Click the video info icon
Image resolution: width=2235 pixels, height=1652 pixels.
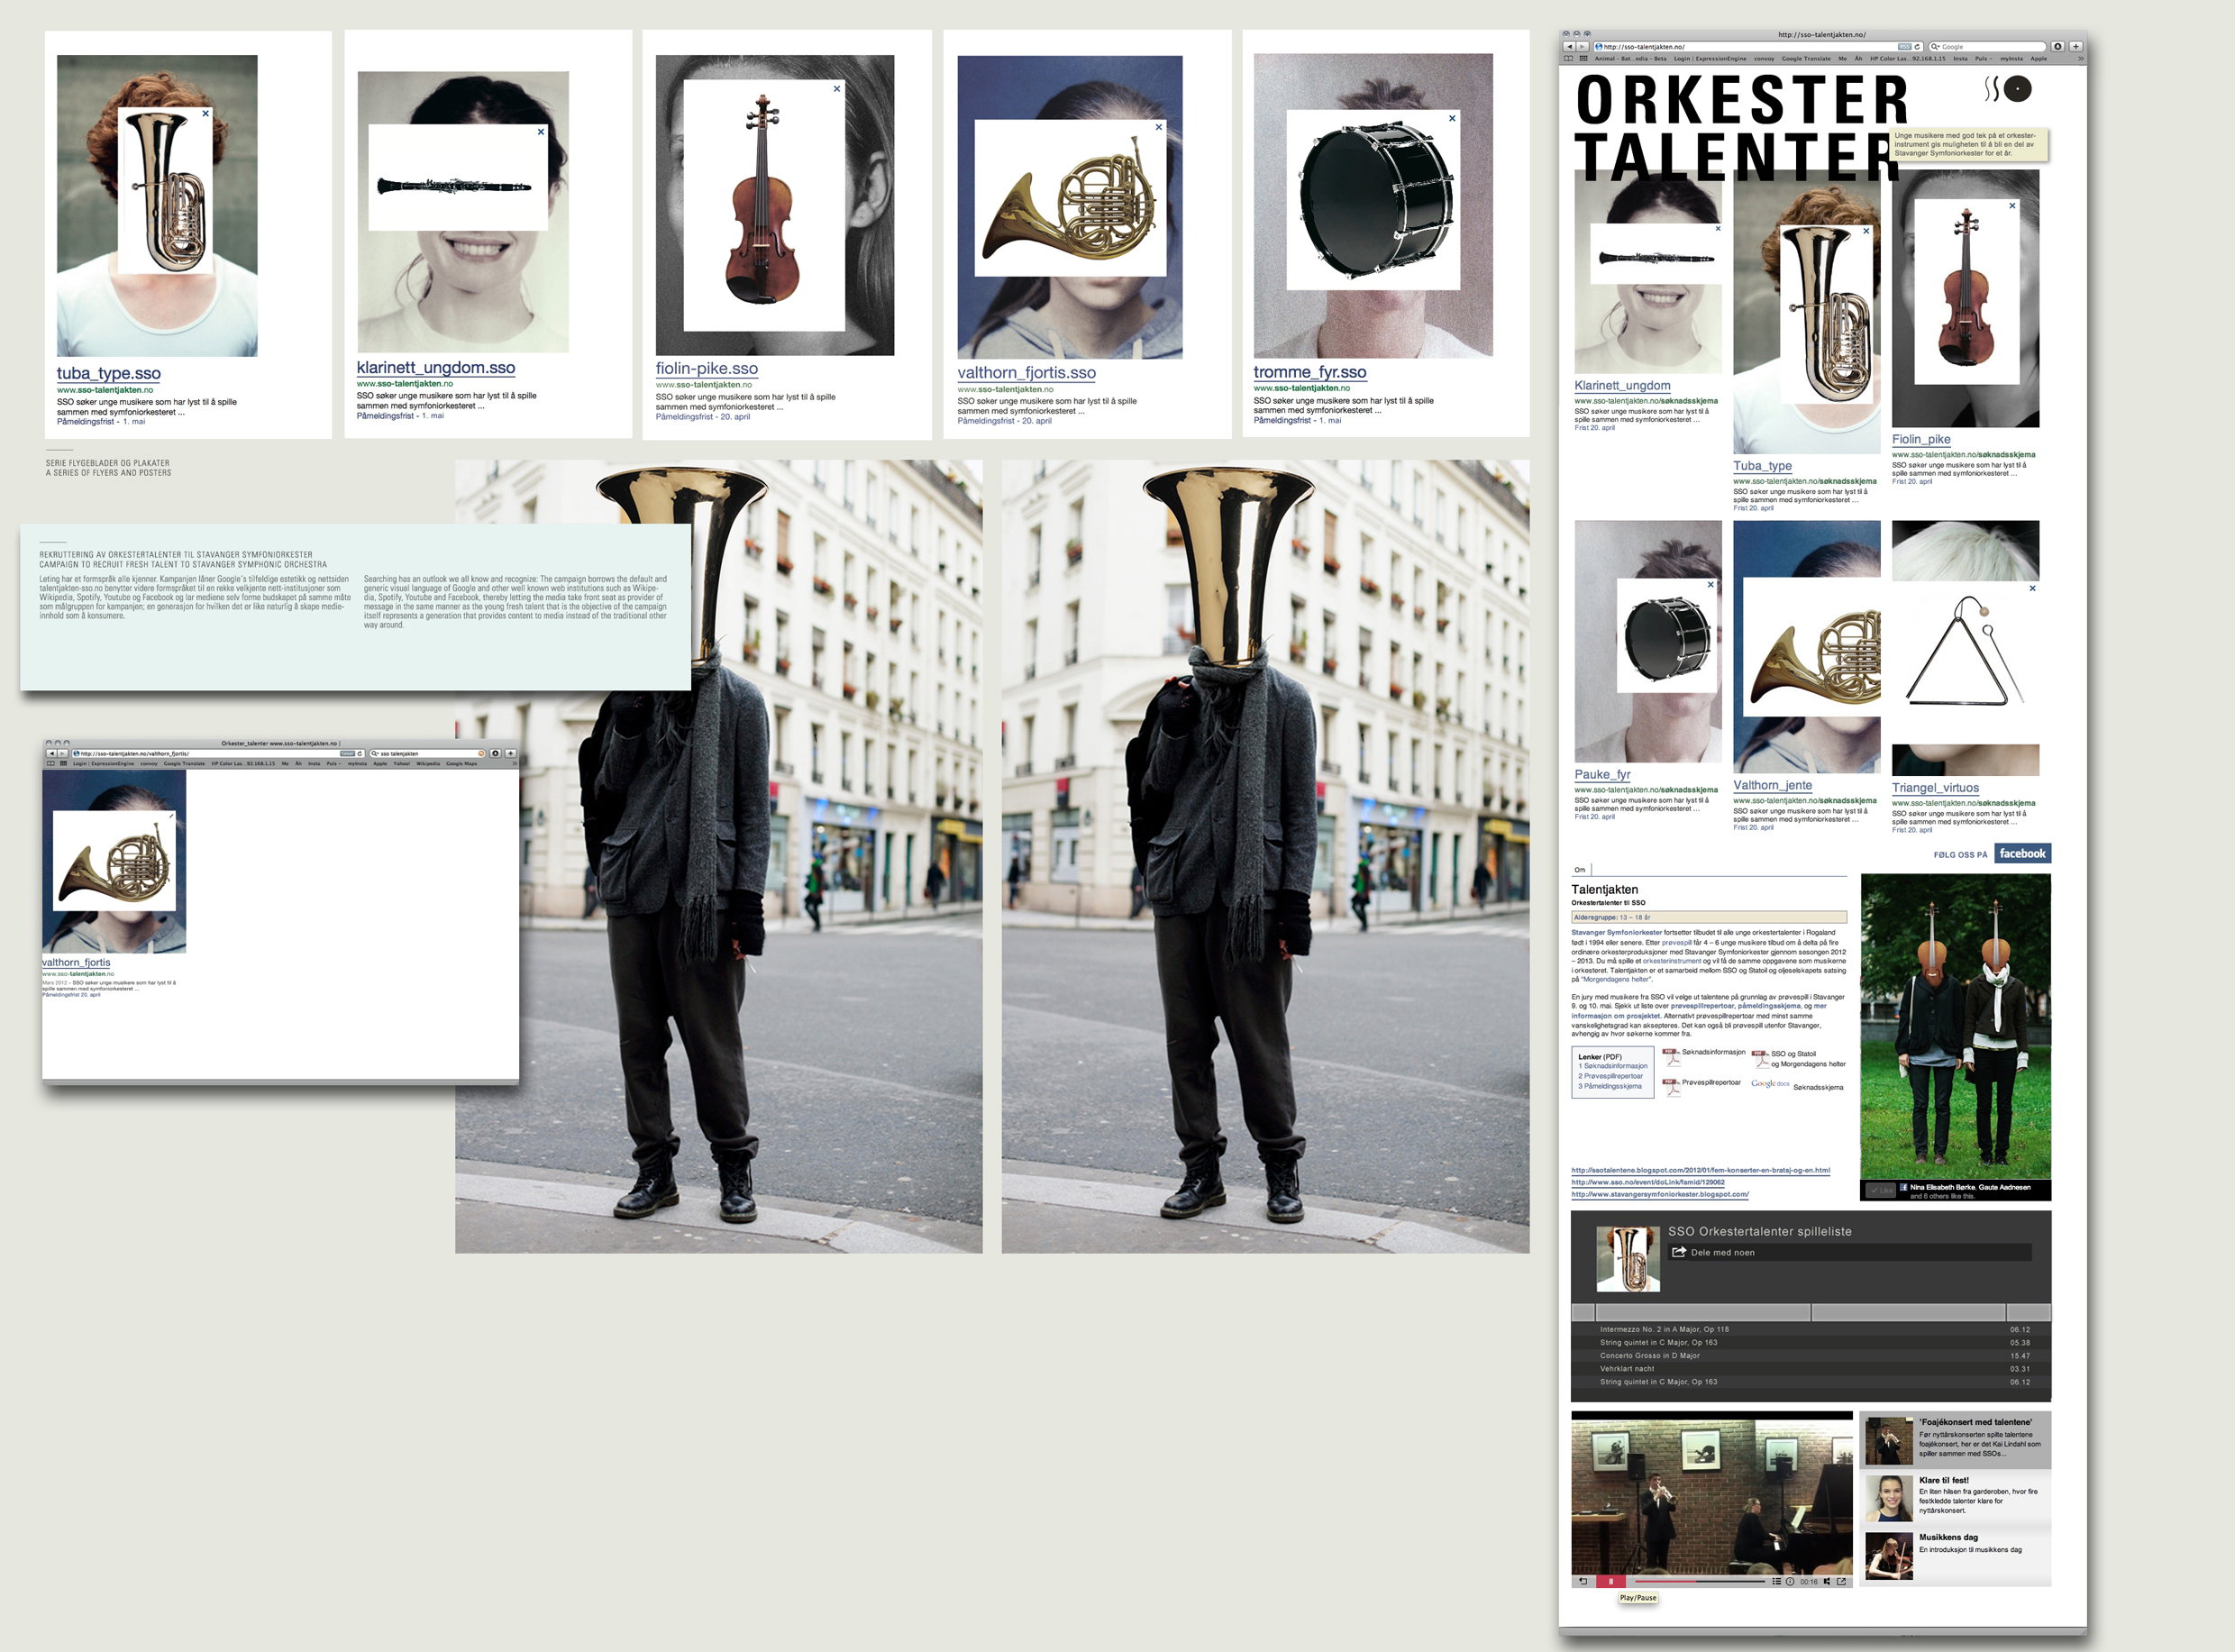click(1791, 1581)
